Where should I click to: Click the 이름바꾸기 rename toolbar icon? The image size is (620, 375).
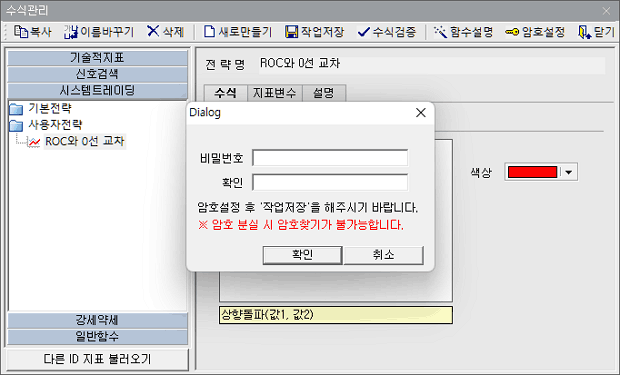pos(71,32)
